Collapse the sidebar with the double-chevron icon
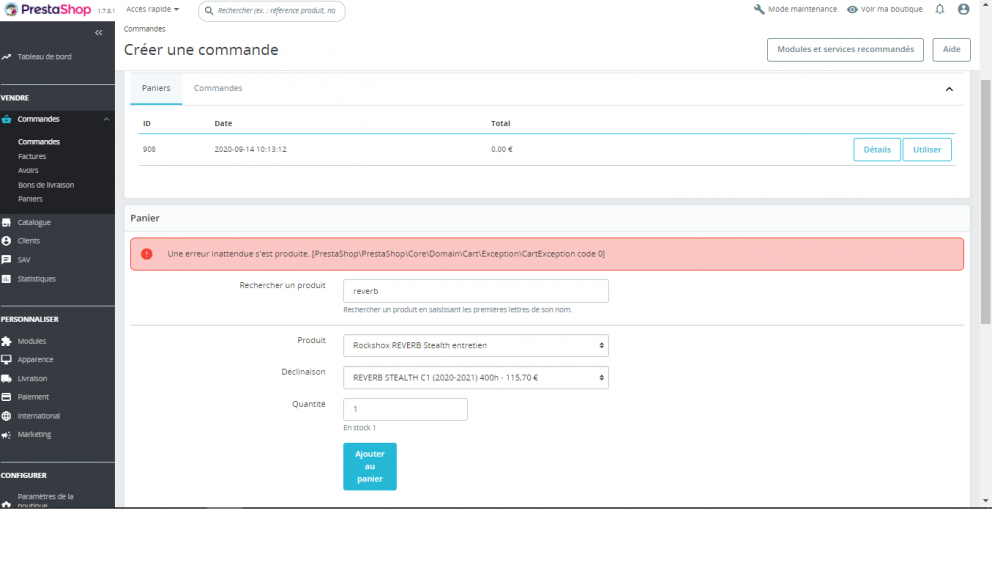The width and height of the screenshot is (1000, 563). [98, 33]
